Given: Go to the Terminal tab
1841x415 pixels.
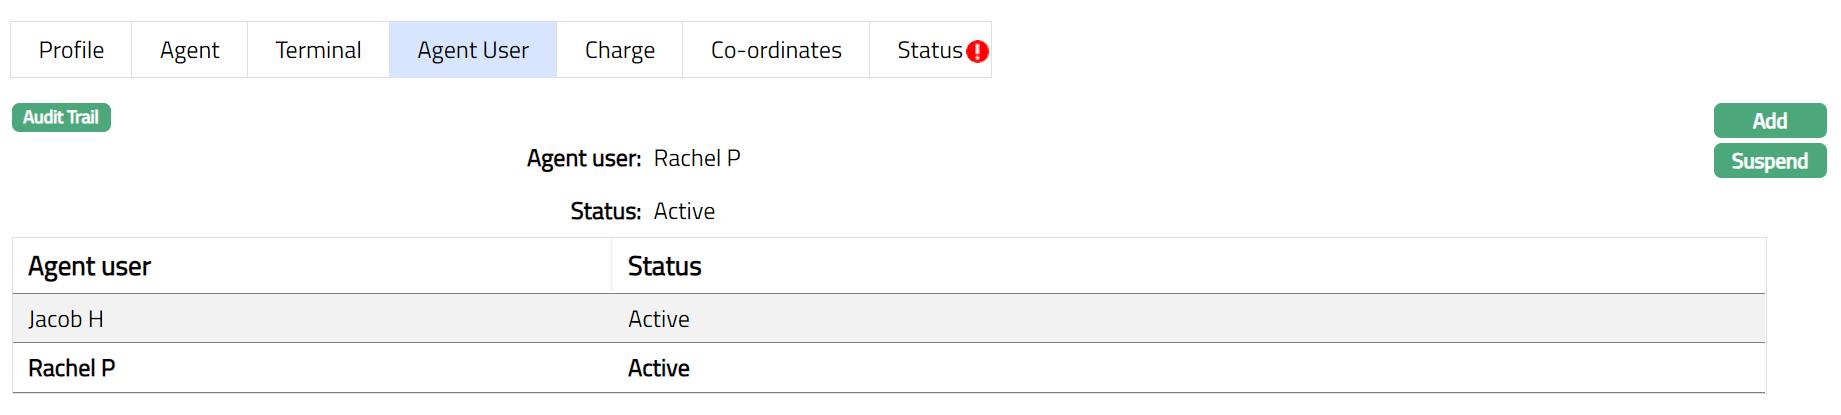Looking at the screenshot, I should [x=318, y=50].
